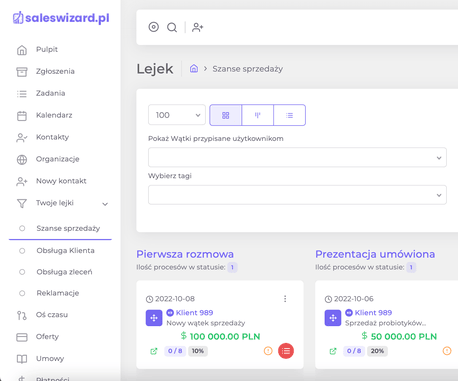Click the 100 000.00 PLN amount
The image size is (458, 381).
click(x=225, y=337)
